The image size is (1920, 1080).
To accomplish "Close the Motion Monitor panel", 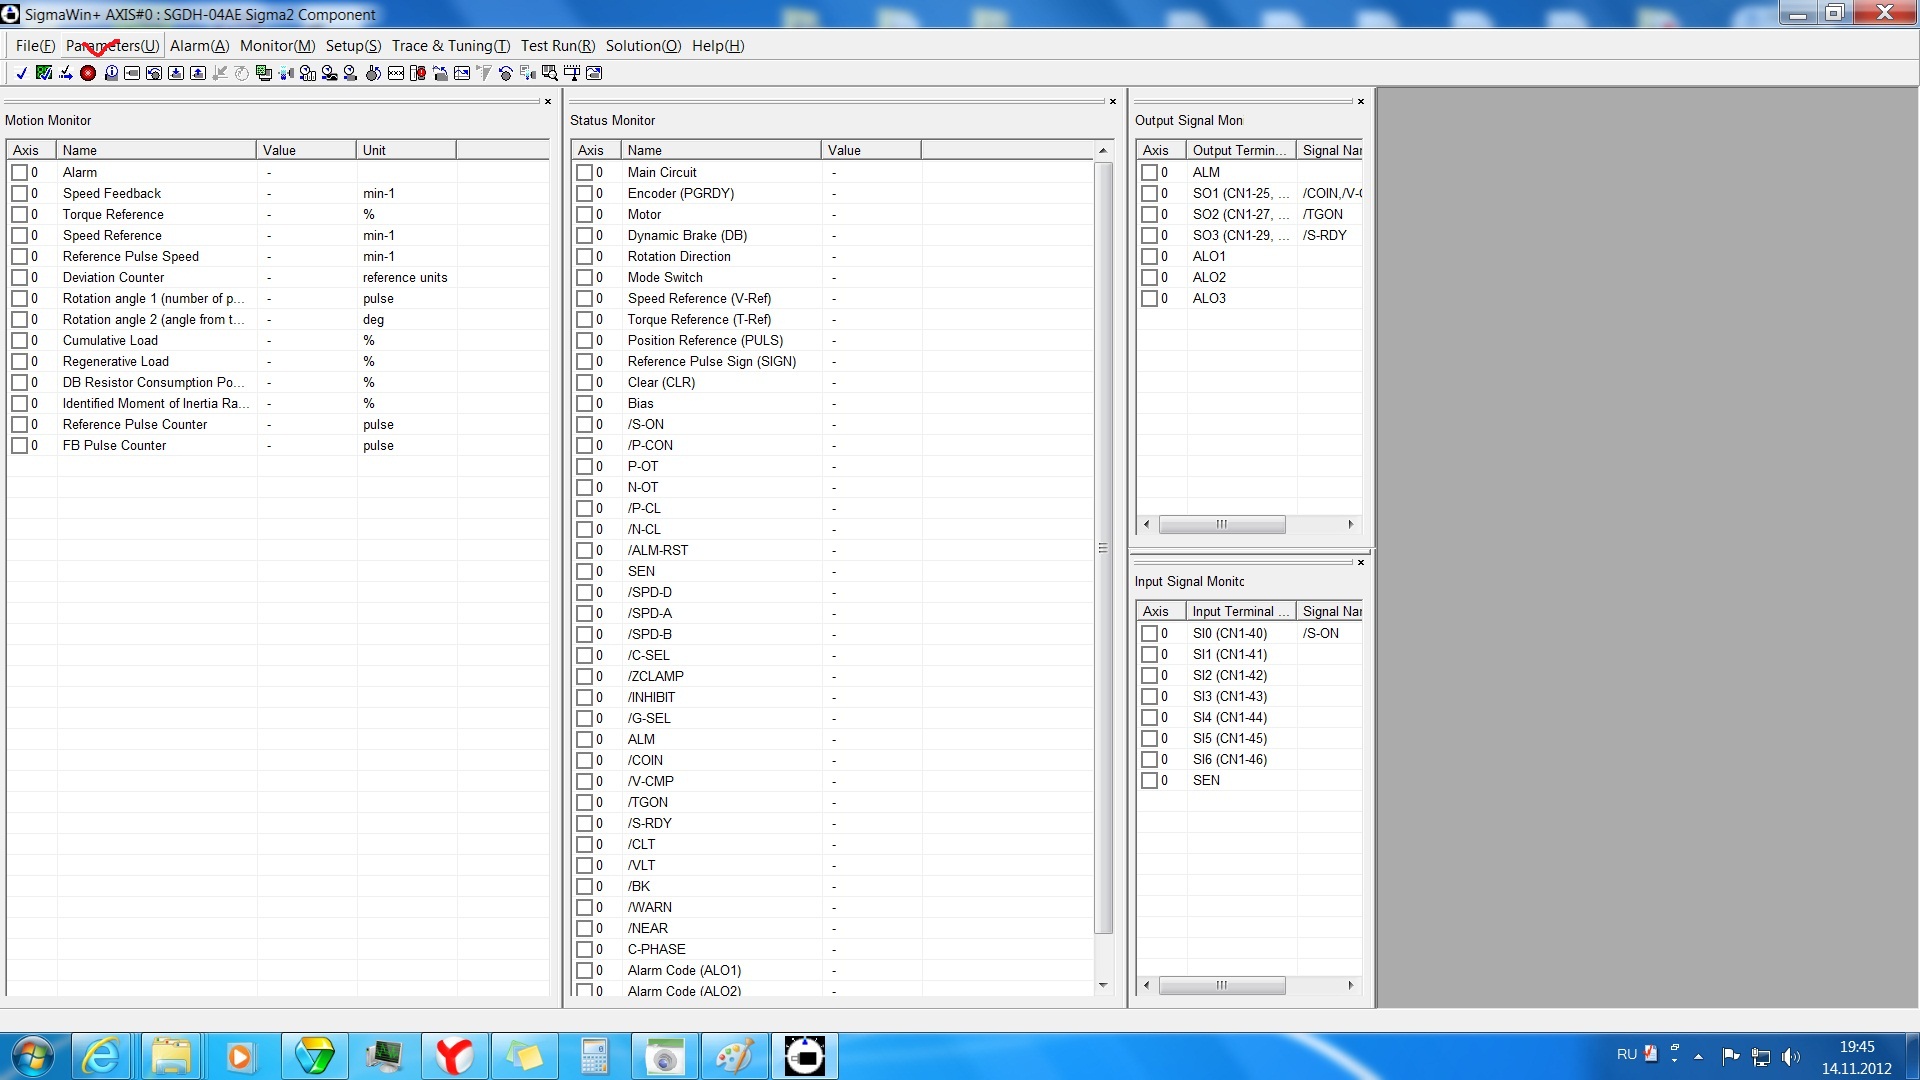I will pos(547,101).
